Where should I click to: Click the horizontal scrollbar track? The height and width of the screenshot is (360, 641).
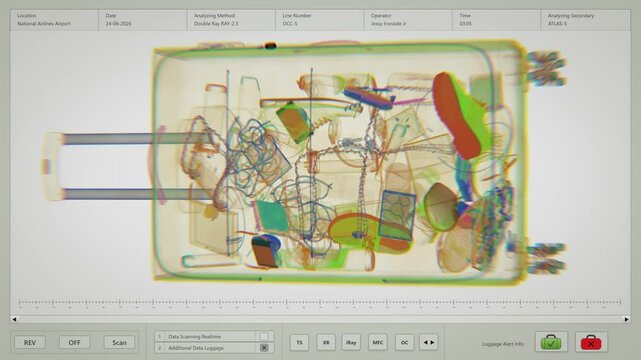coord(320,319)
